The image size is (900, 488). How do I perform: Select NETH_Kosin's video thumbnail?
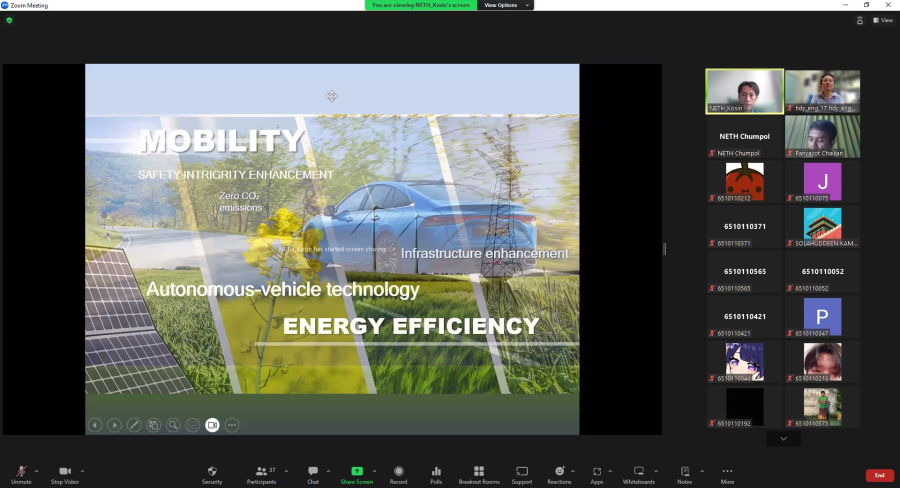tap(744, 91)
